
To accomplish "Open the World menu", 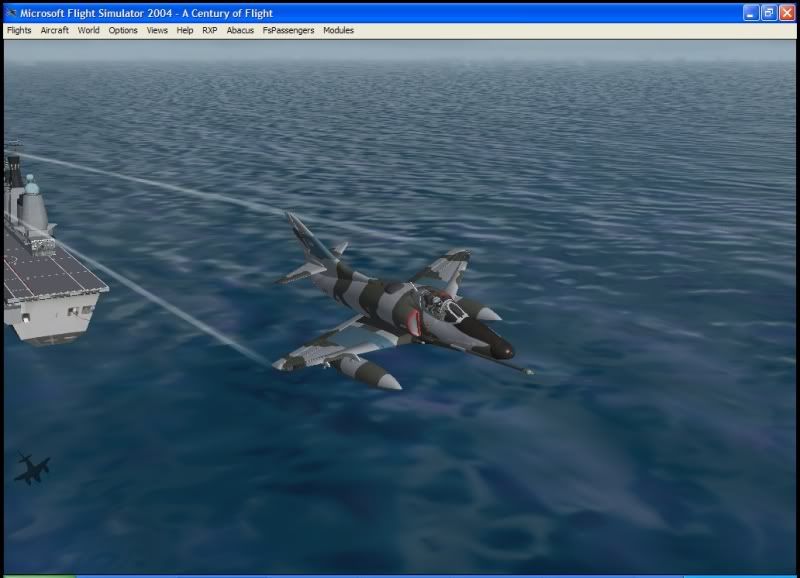I will [88, 31].
